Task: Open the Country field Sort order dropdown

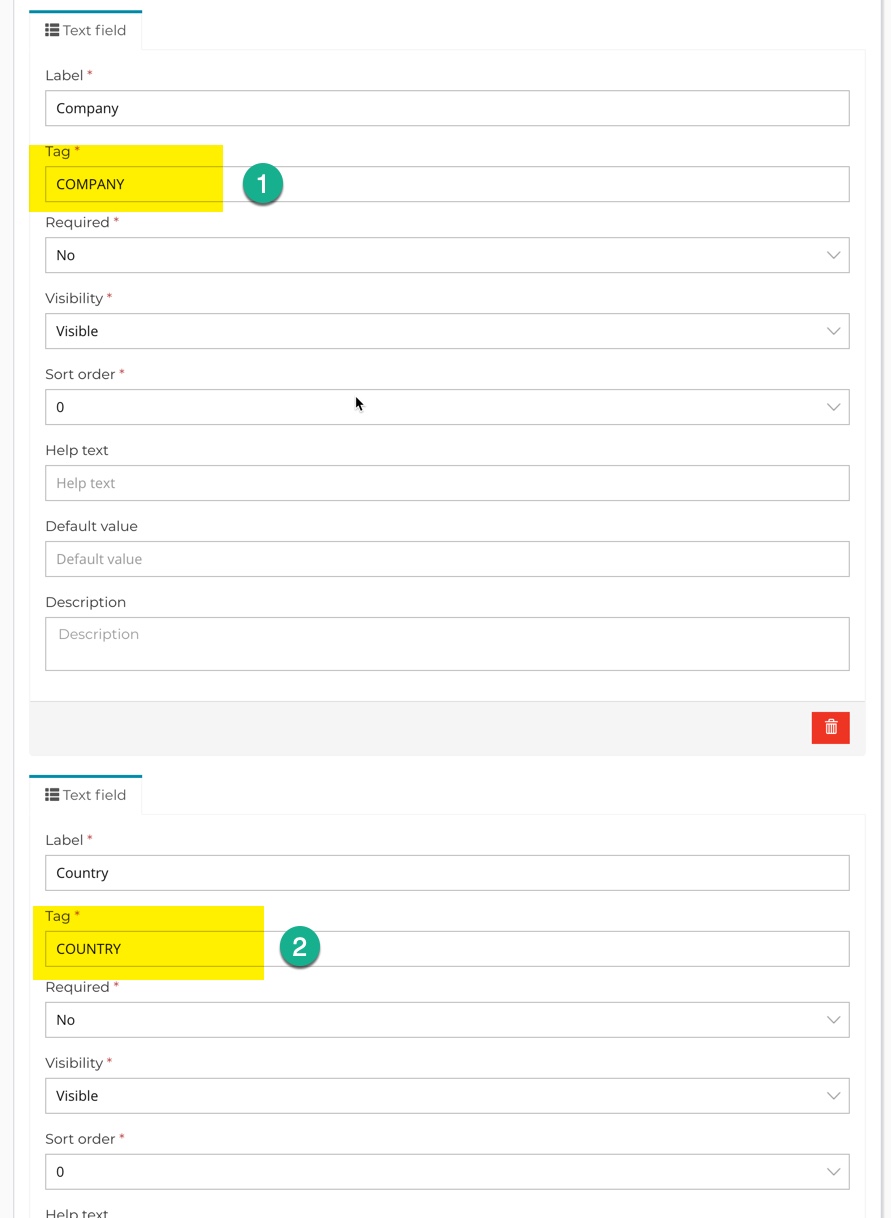Action: point(447,1172)
